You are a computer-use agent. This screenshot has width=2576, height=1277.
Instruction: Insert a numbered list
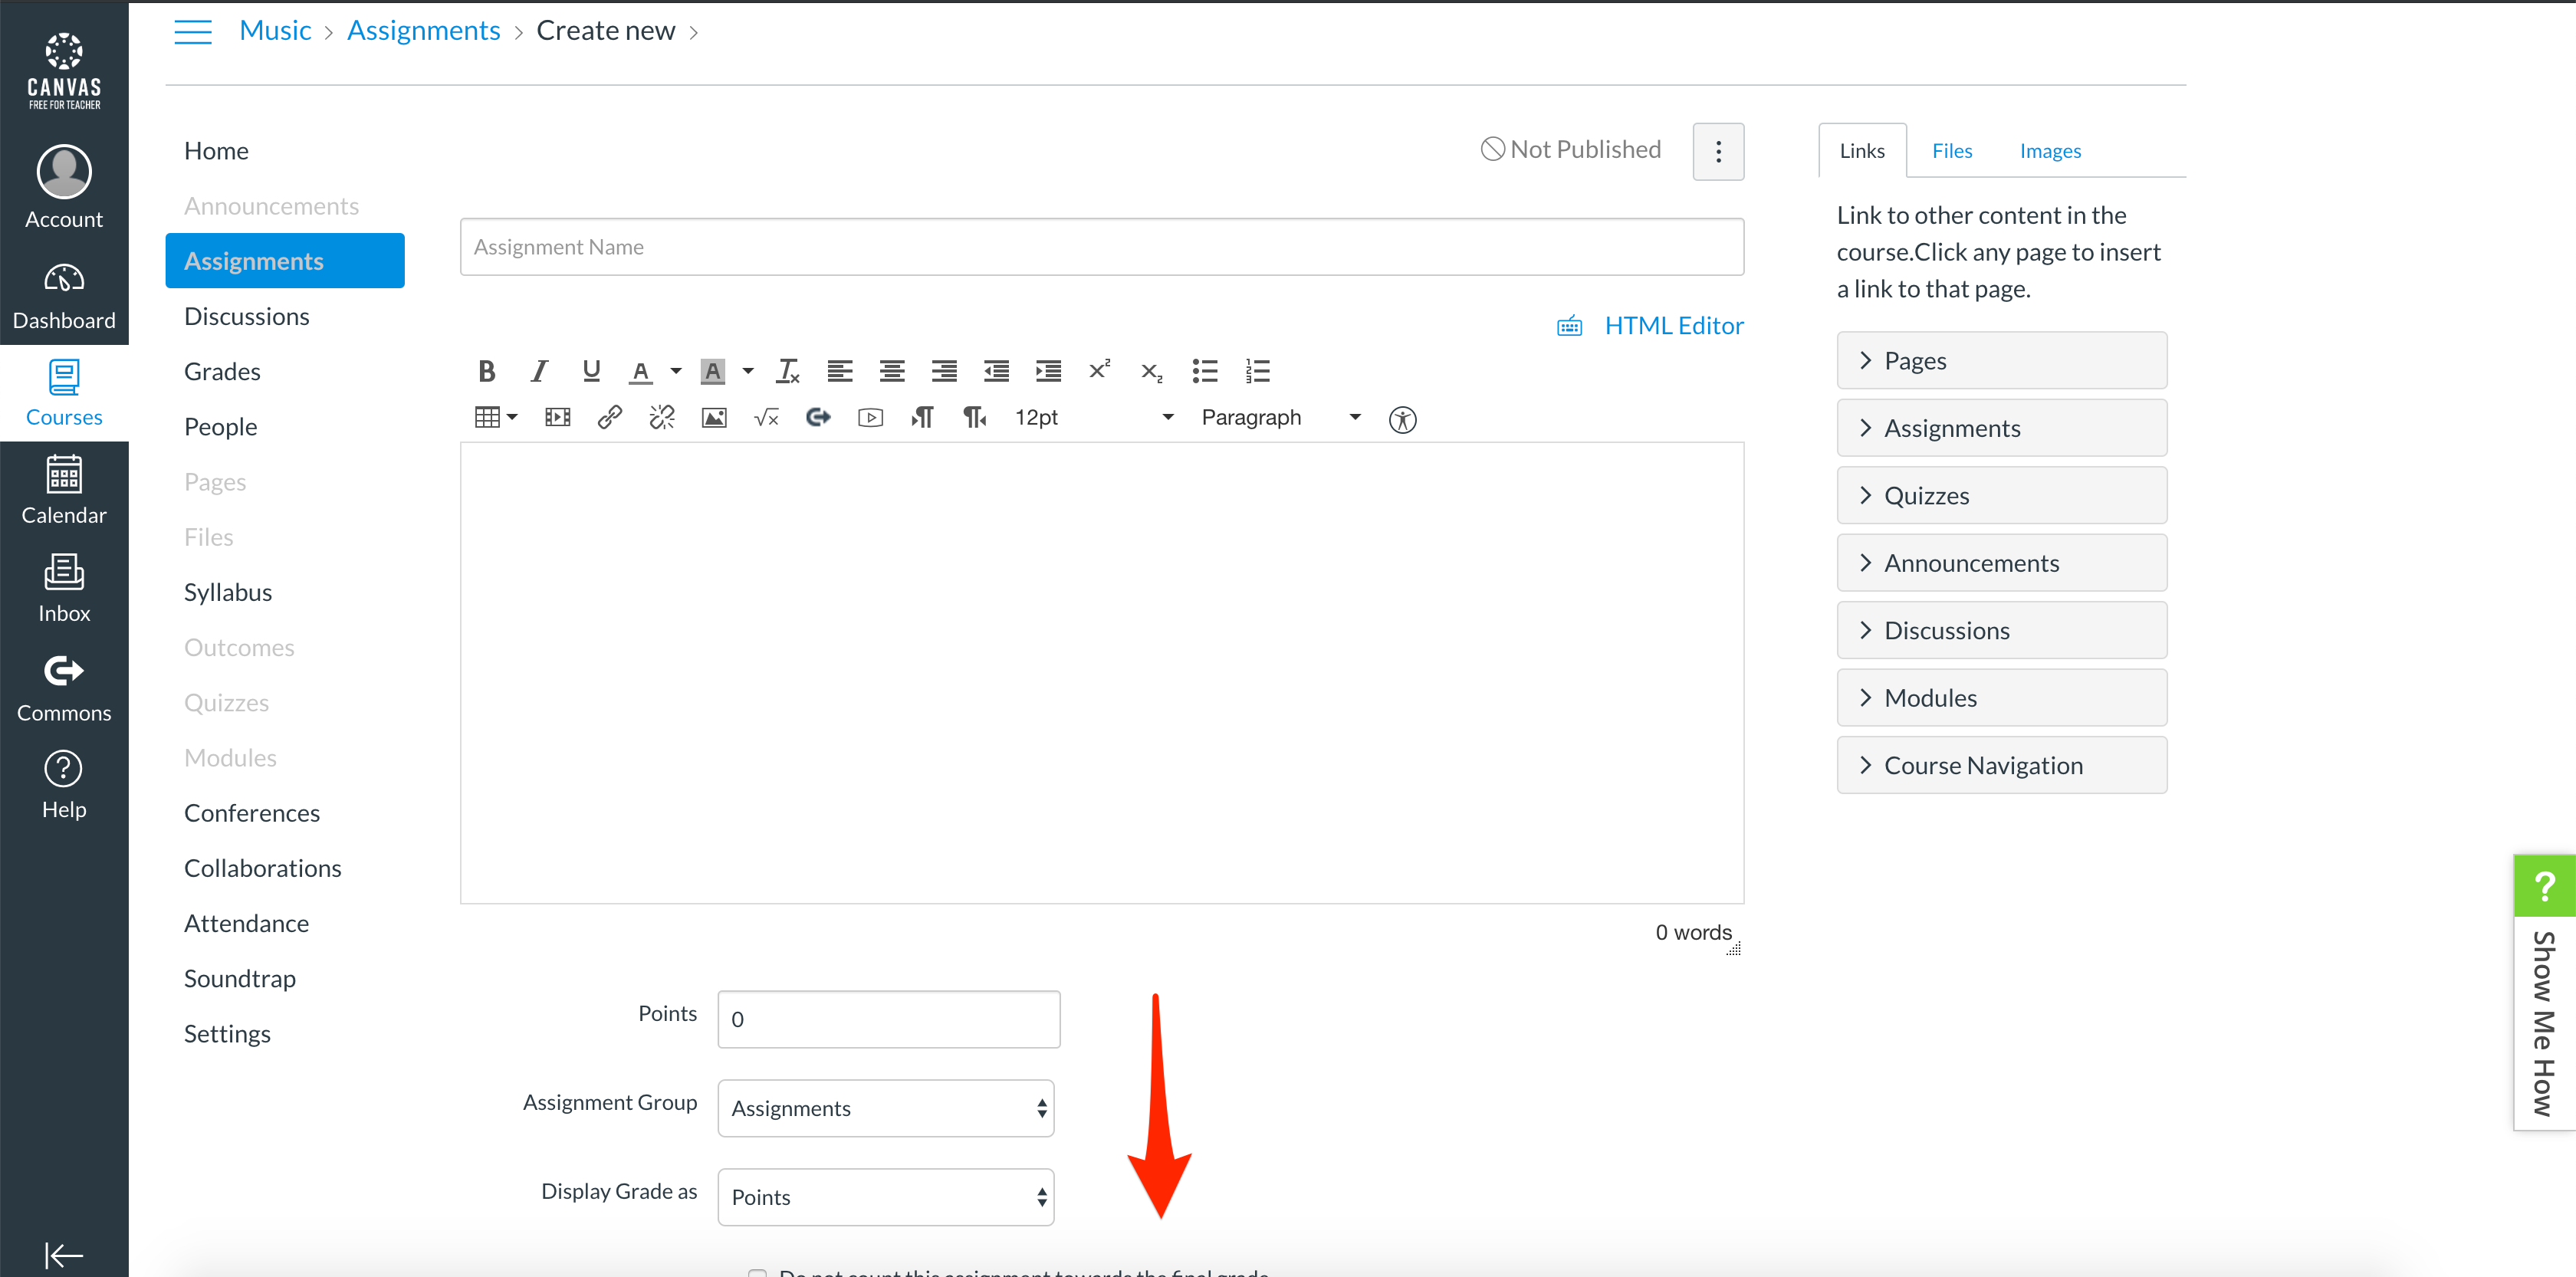(1257, 371)
